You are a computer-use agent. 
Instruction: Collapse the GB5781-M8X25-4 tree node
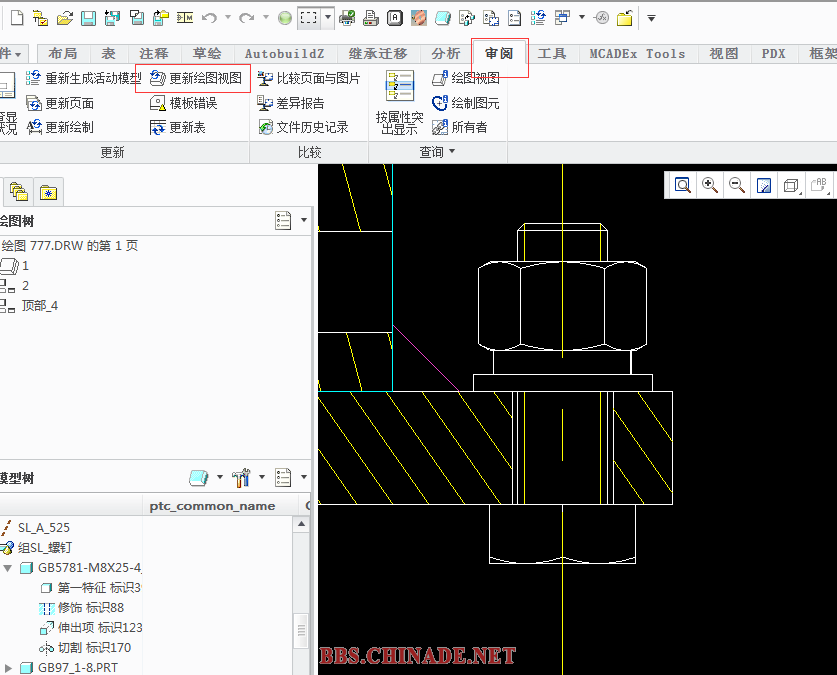pyautogui.click(x=8, y=568)
